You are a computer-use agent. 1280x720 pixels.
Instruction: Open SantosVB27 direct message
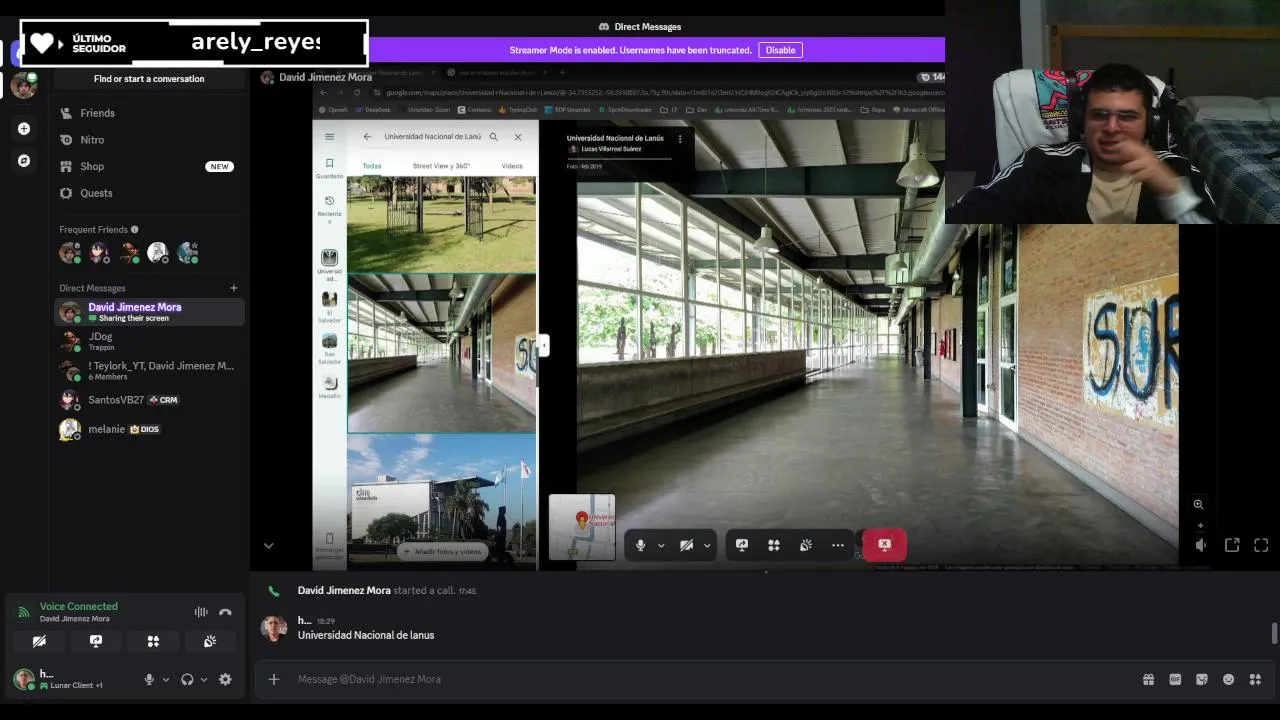[x=149, y=400]
